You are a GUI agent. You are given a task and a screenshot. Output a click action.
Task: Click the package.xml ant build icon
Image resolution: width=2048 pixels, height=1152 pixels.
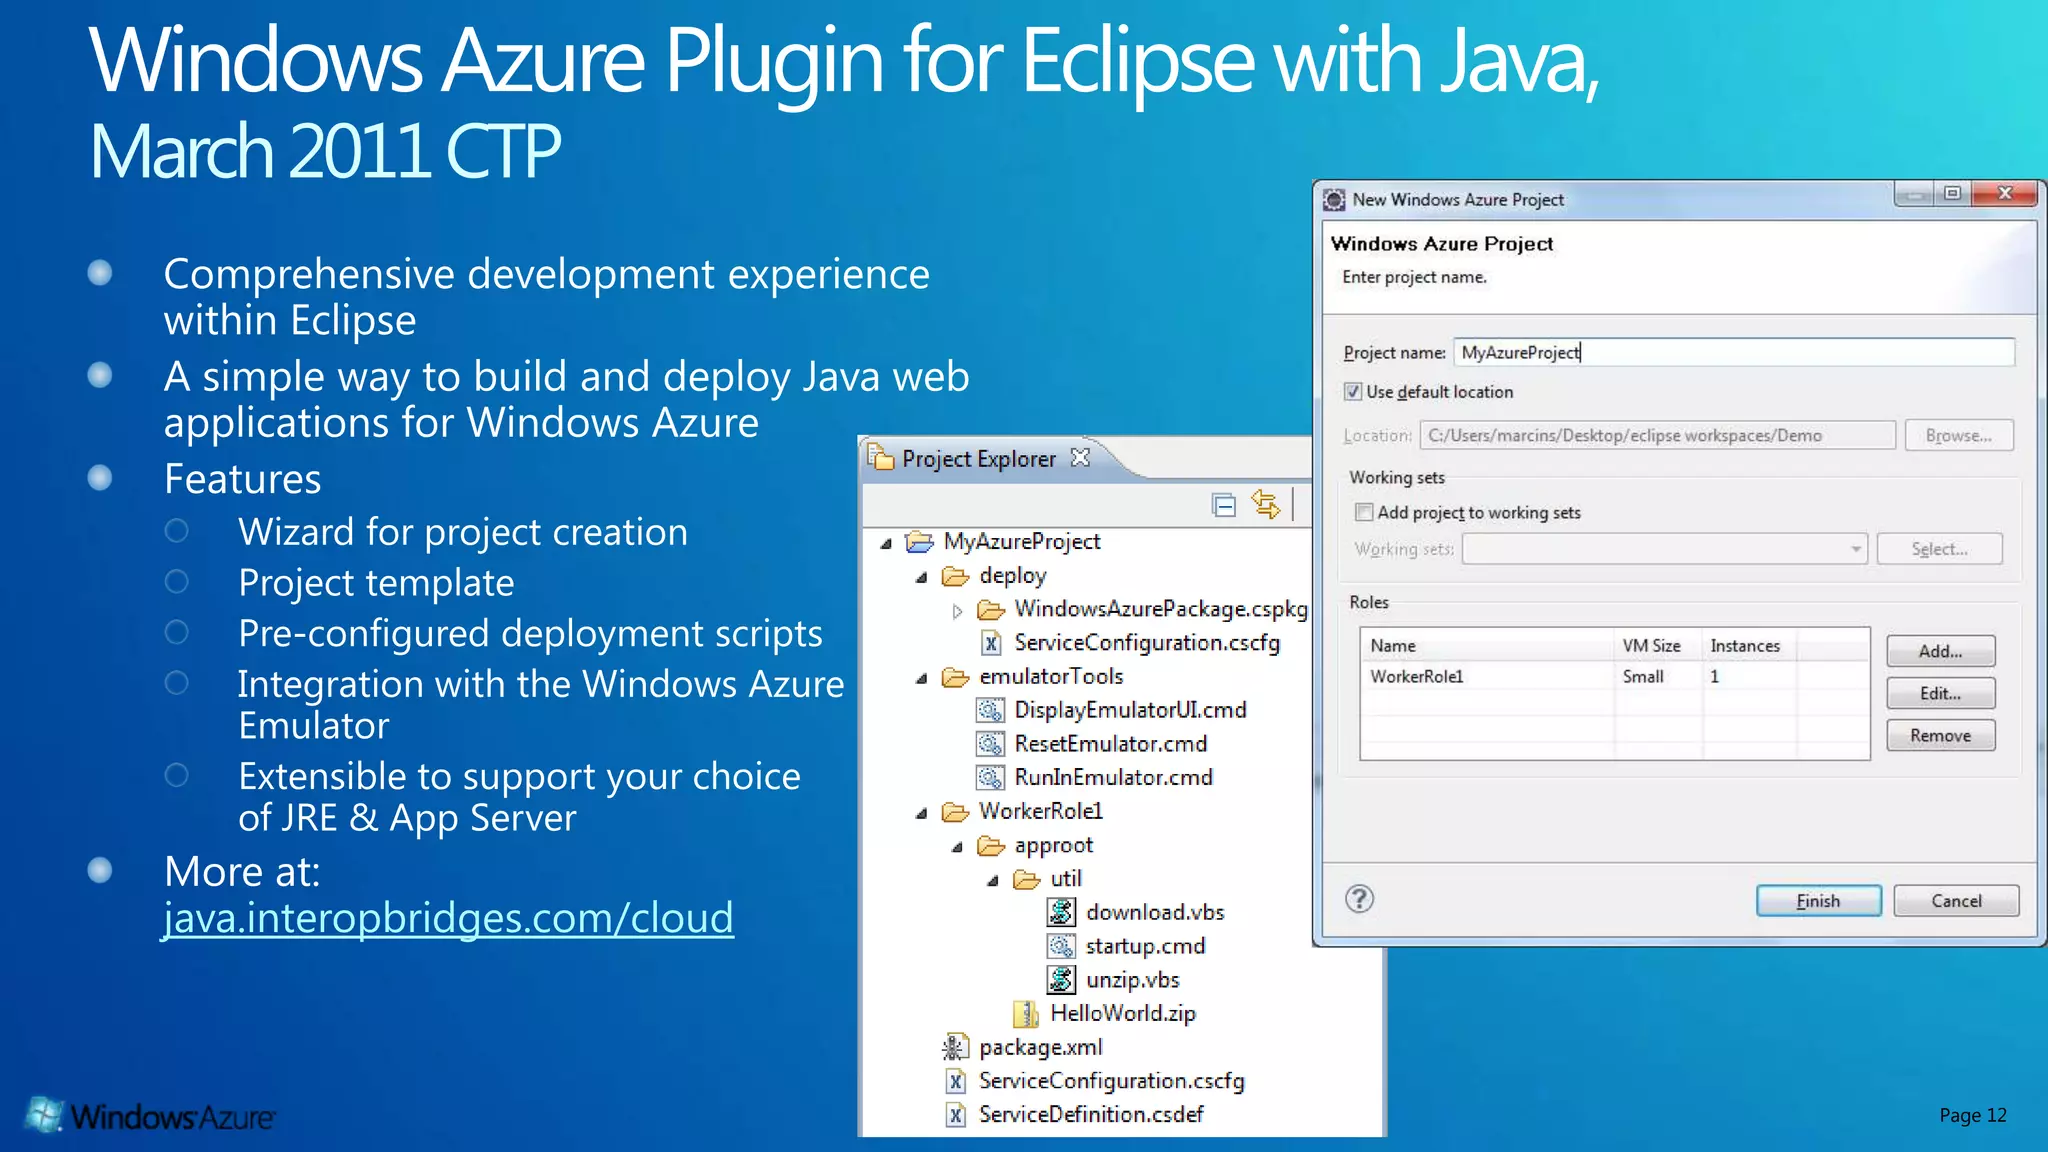coord(954,1047)
